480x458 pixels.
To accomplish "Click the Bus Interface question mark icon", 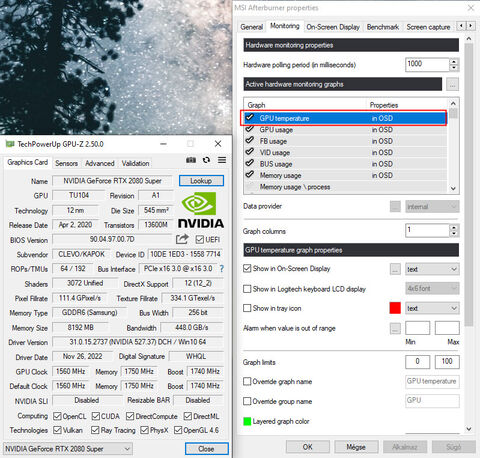I will 222,269.
